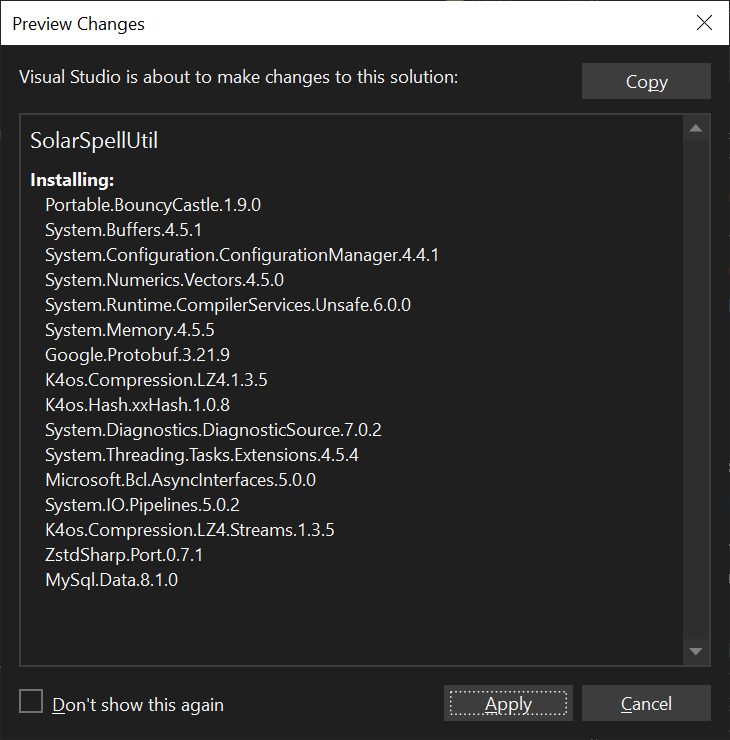Click the scrollbar down arrow
730x740 pixels.
[x=696, y=652]
